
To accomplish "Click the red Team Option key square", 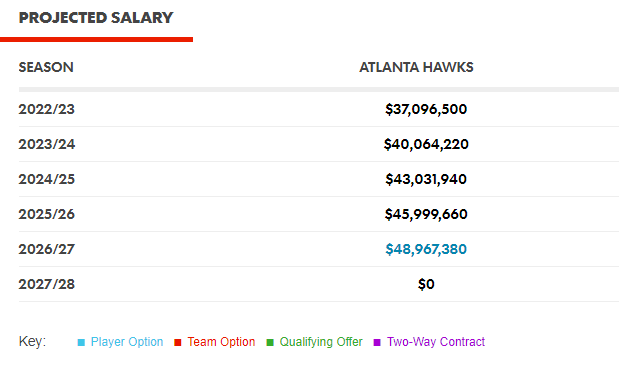I will click(x=178, y=342).
